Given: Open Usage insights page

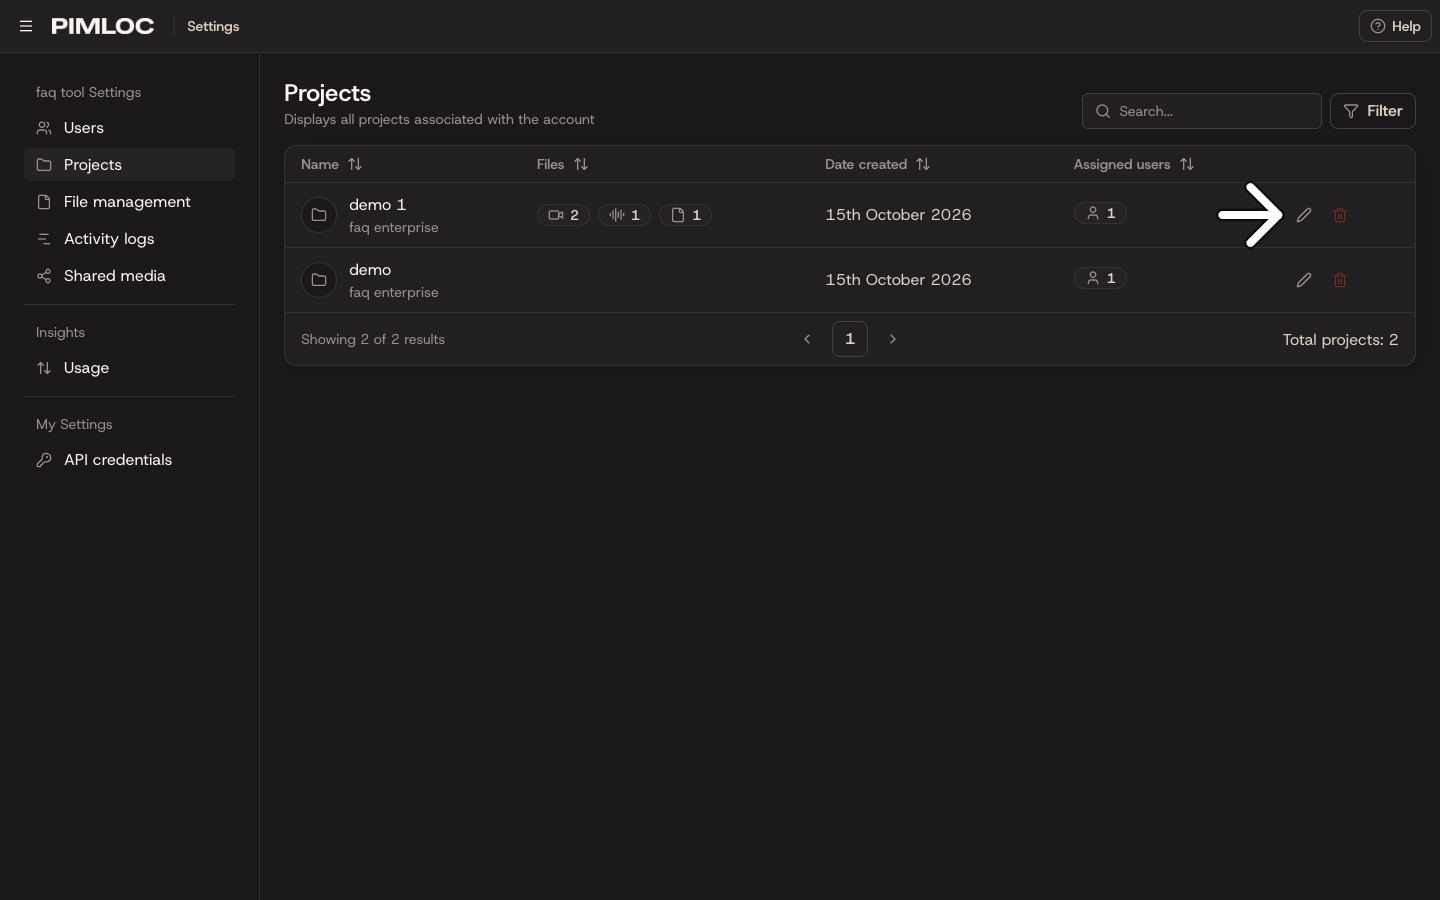Looking at the screenshot, I should click(129, 368).
